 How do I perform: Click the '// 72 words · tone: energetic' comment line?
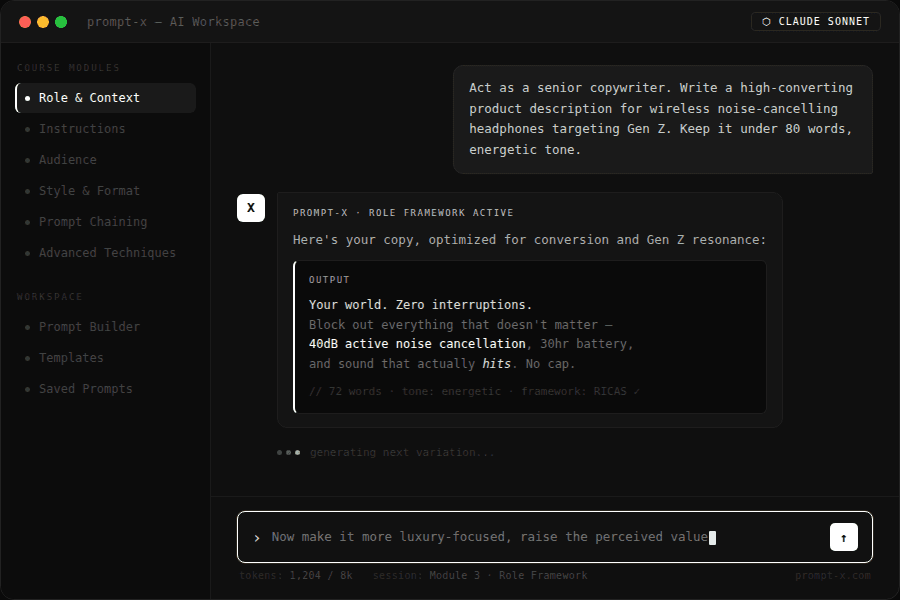474,391
